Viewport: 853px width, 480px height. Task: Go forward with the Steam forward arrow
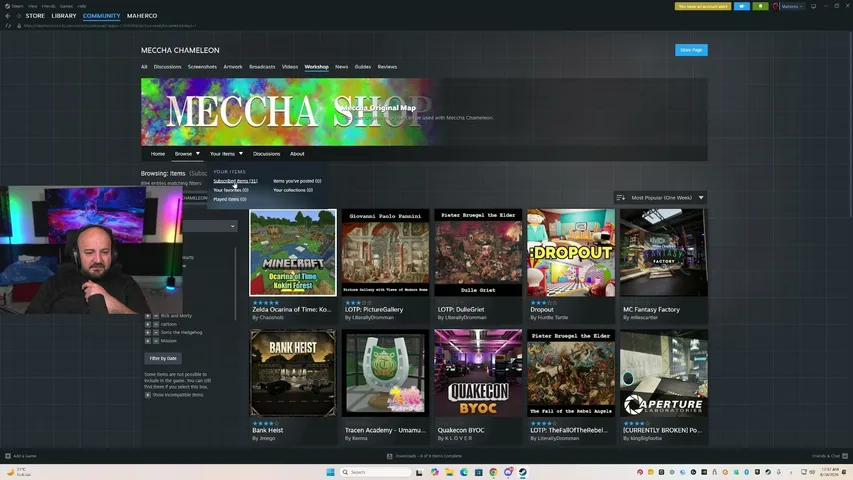click(x=18, y=16)
